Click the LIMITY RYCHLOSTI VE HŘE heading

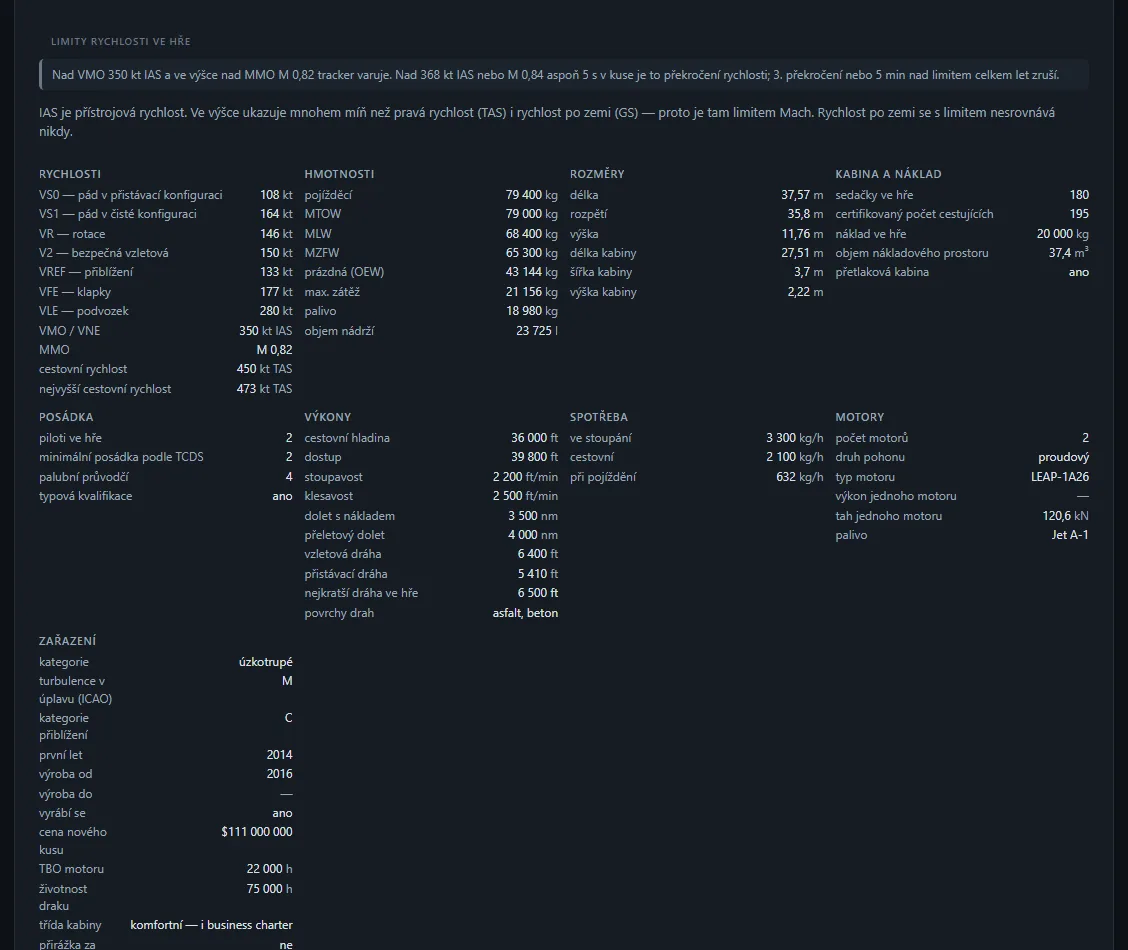(x=121, y=42)
